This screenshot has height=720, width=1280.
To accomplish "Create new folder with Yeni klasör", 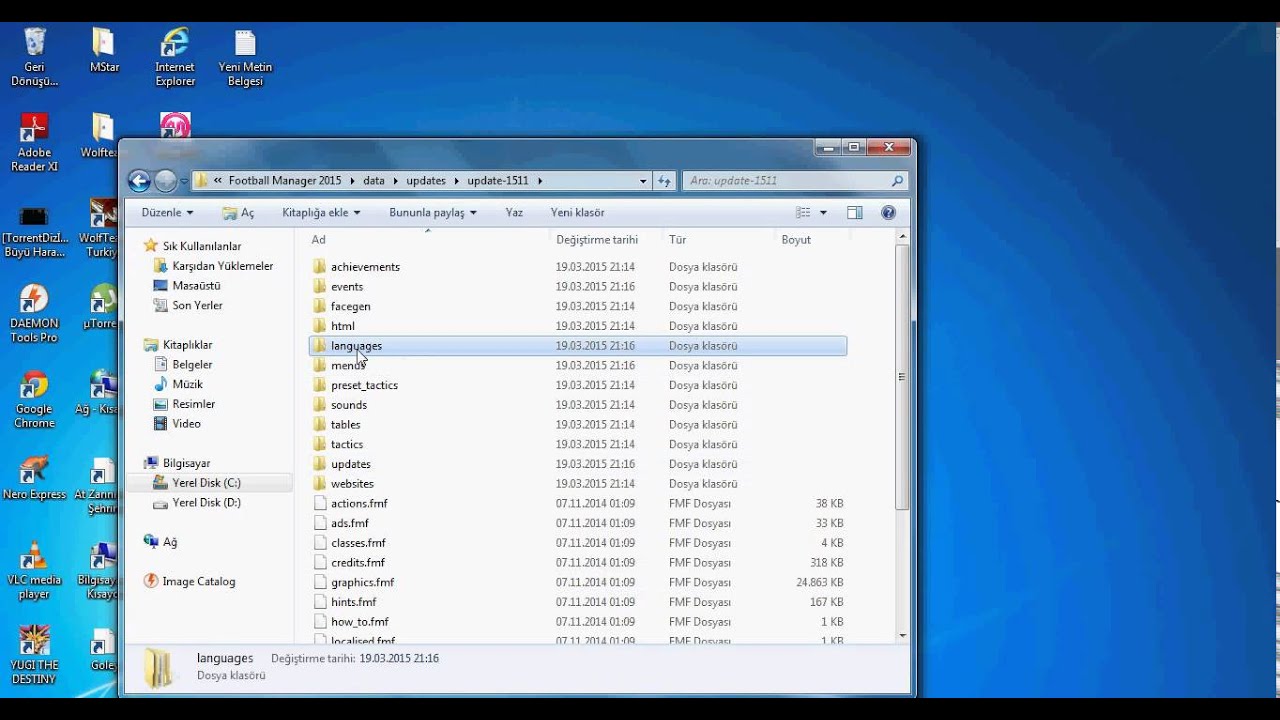I will click(x=577, y=213).
